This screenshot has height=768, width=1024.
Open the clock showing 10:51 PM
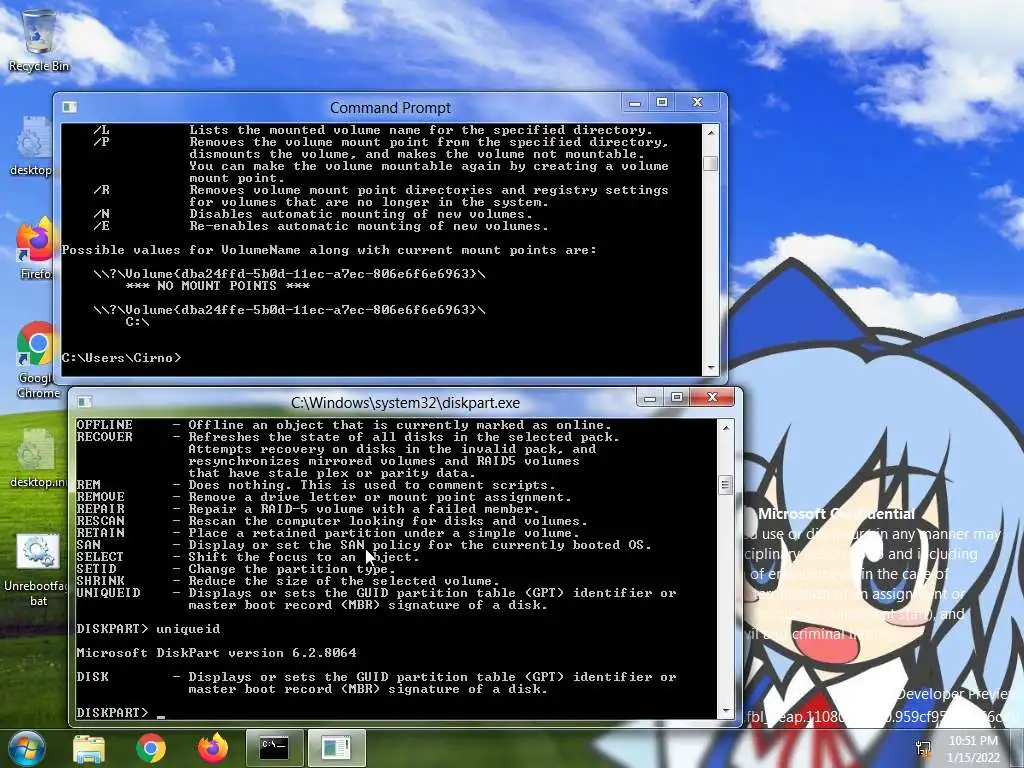[973, 749]
